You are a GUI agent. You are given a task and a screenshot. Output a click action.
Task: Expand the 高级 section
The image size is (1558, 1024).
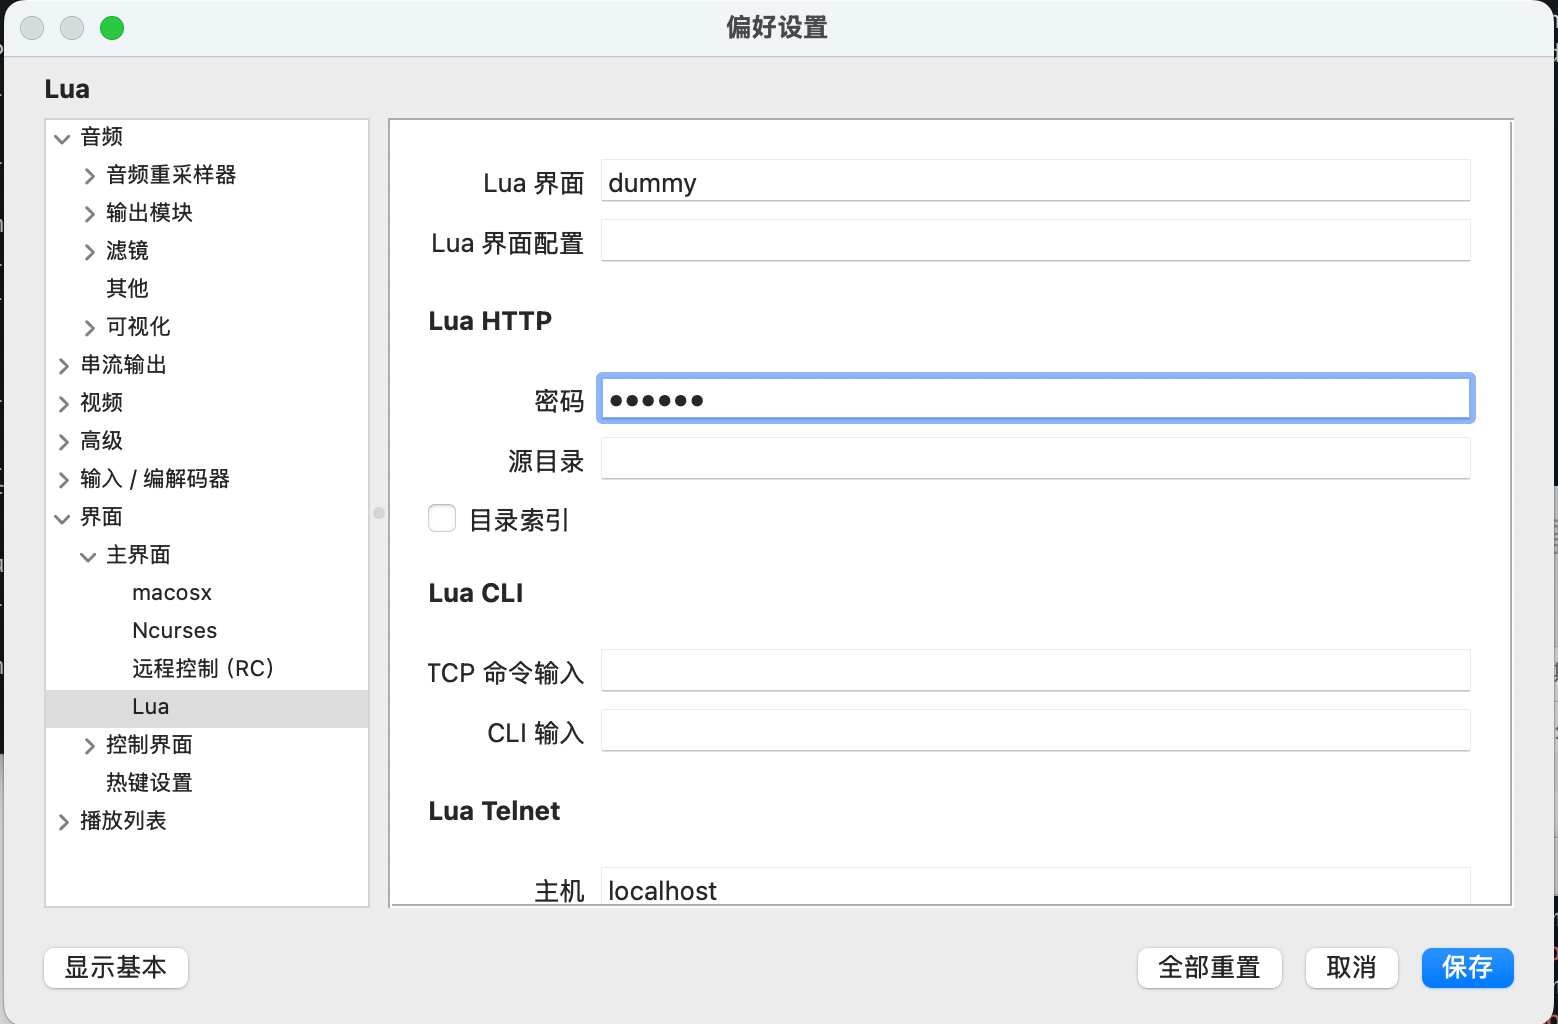pos(63,441)
